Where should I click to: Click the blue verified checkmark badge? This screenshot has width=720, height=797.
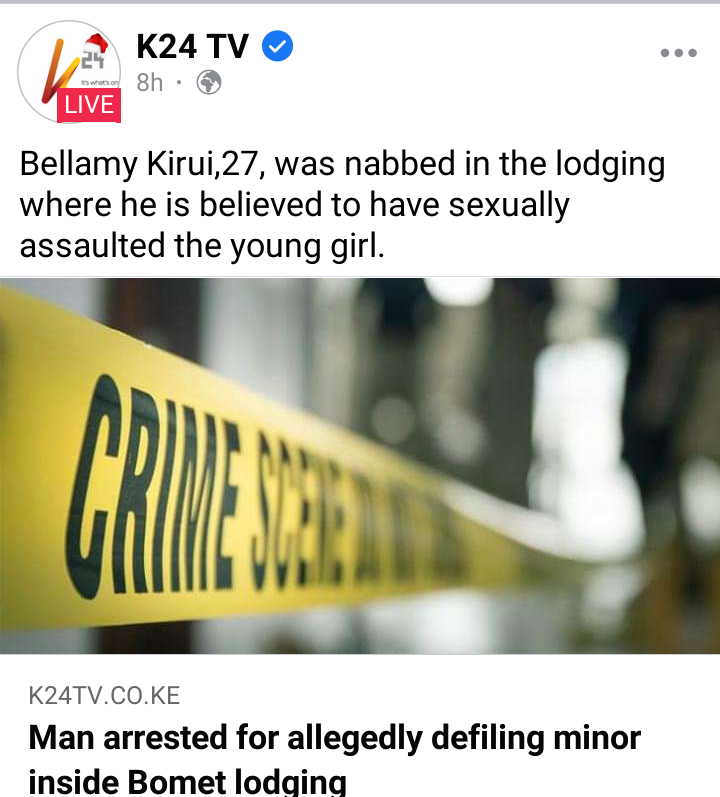click(x=277, y=46)
